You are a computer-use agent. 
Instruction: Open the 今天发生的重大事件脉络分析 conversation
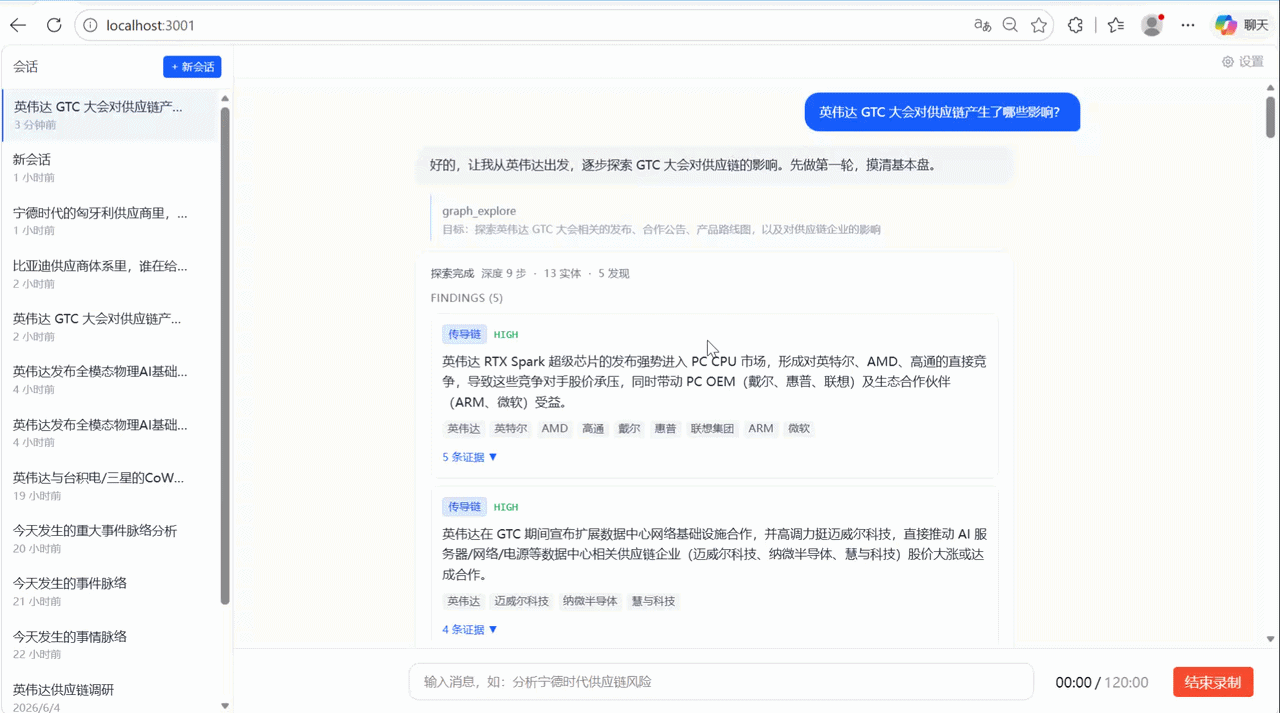click(x=109, y=539)
